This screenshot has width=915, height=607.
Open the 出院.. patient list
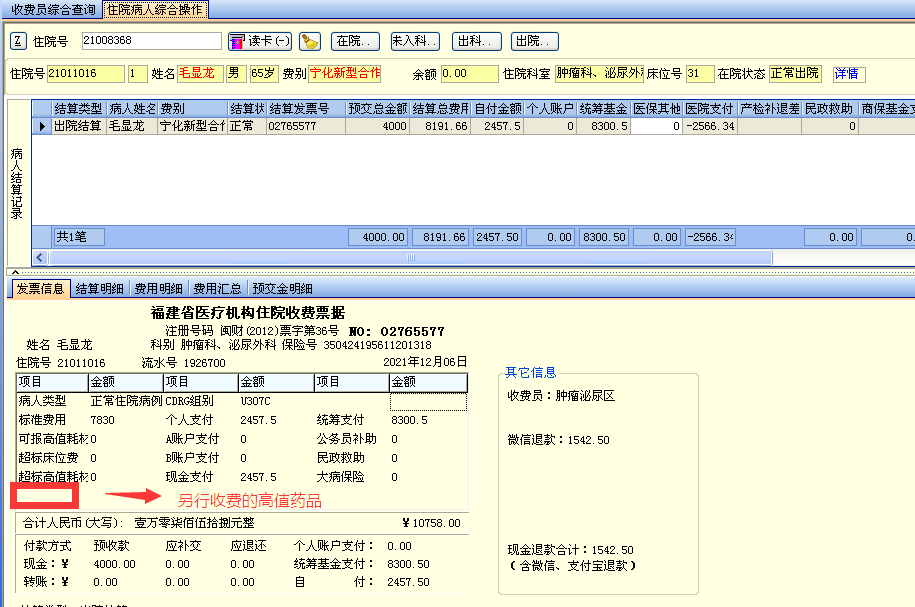[535, 41]
